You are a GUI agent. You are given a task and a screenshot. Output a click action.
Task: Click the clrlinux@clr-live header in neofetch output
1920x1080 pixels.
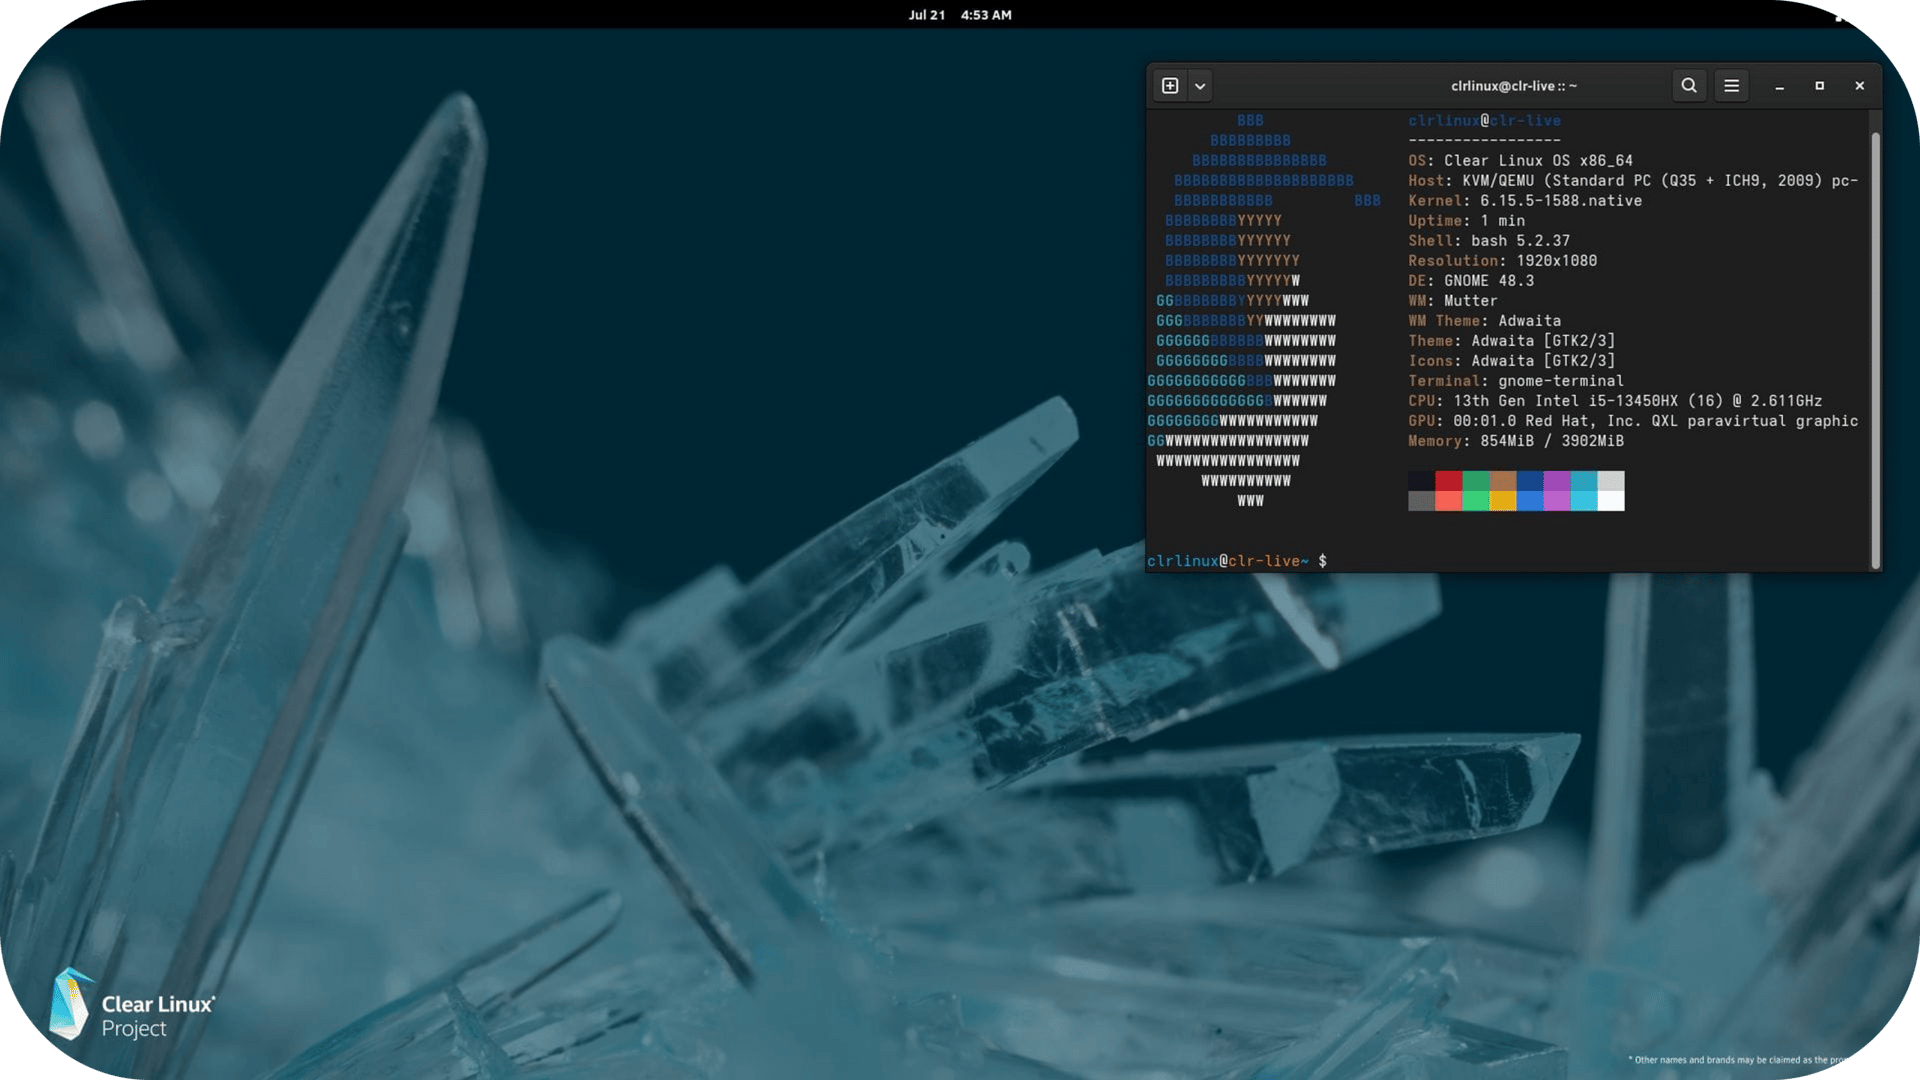click(x=1484, y=121)
